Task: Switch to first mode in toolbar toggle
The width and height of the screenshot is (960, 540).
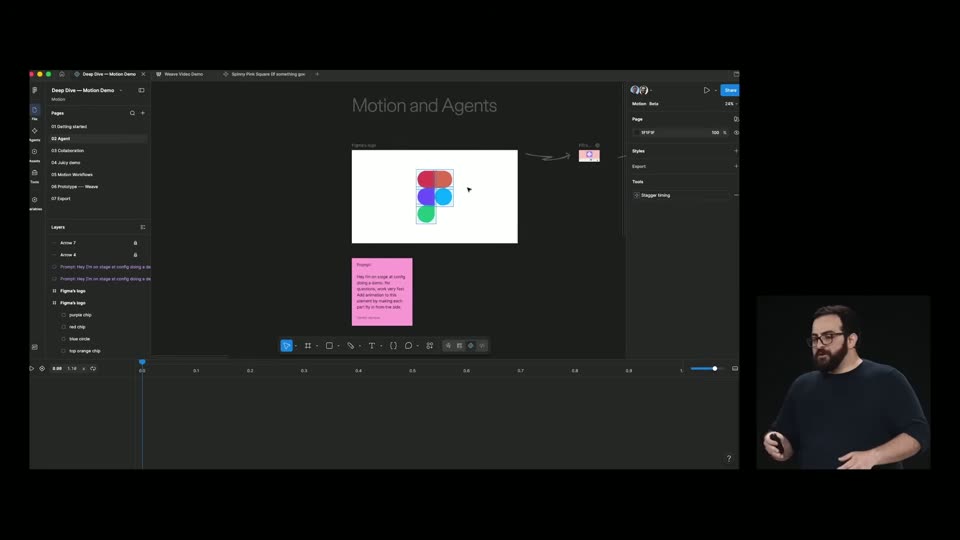Action: (448, 346)
